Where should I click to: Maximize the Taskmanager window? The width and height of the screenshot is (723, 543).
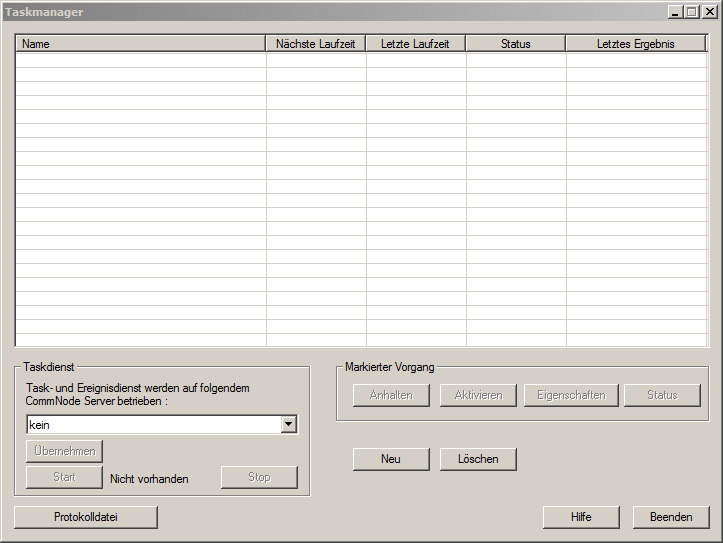click(x=692, y=12)
